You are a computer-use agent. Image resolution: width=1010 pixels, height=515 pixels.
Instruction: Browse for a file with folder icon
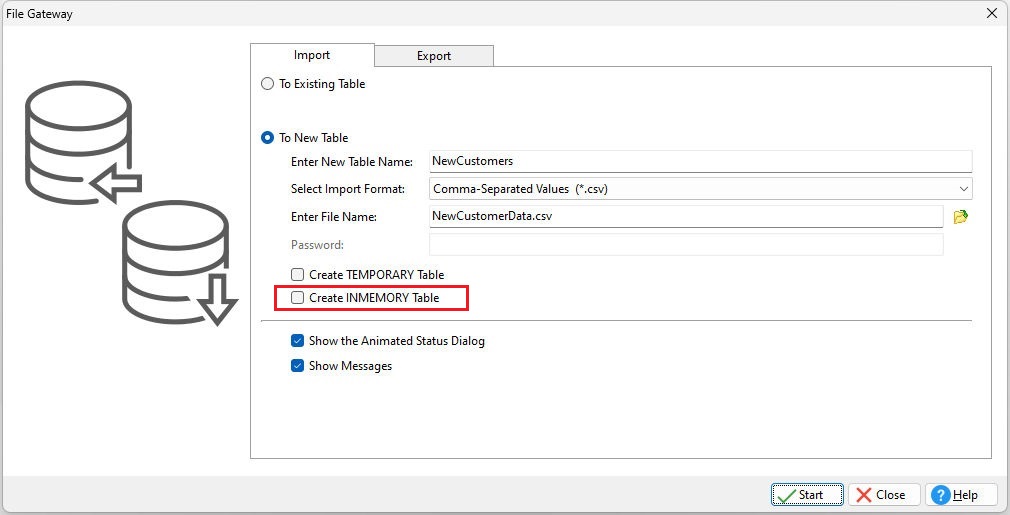pos(960,217)
